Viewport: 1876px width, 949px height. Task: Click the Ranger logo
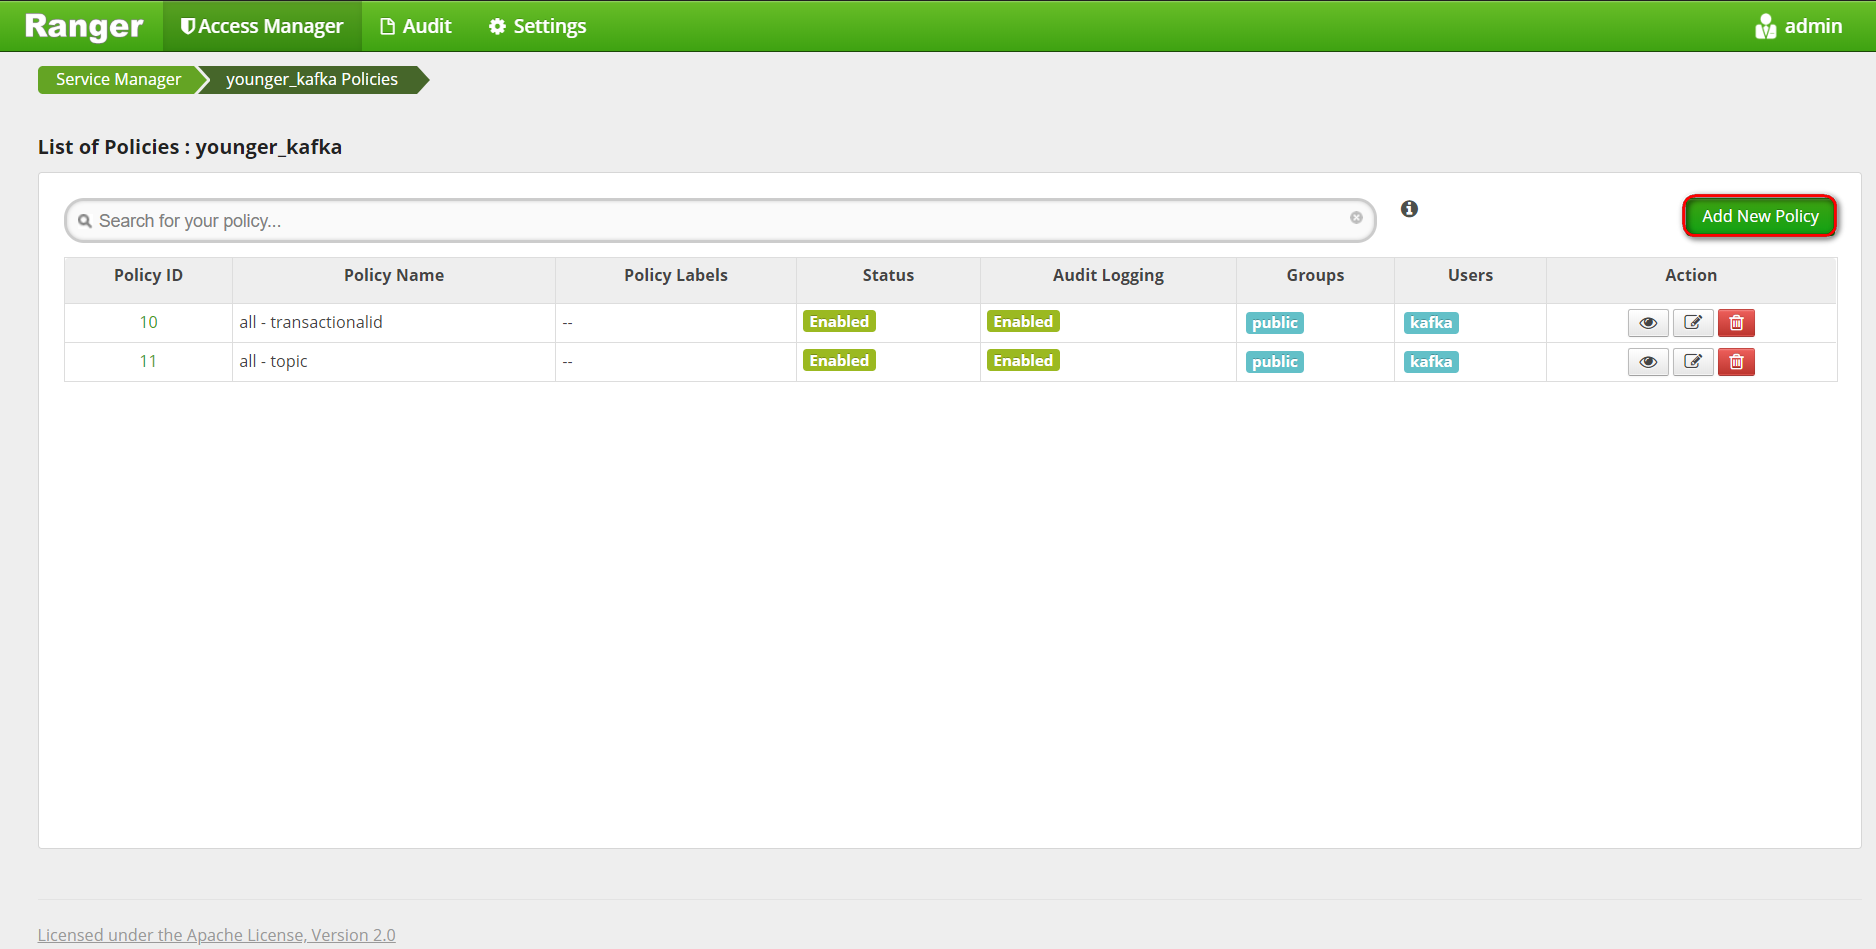(x=82, y=26)
